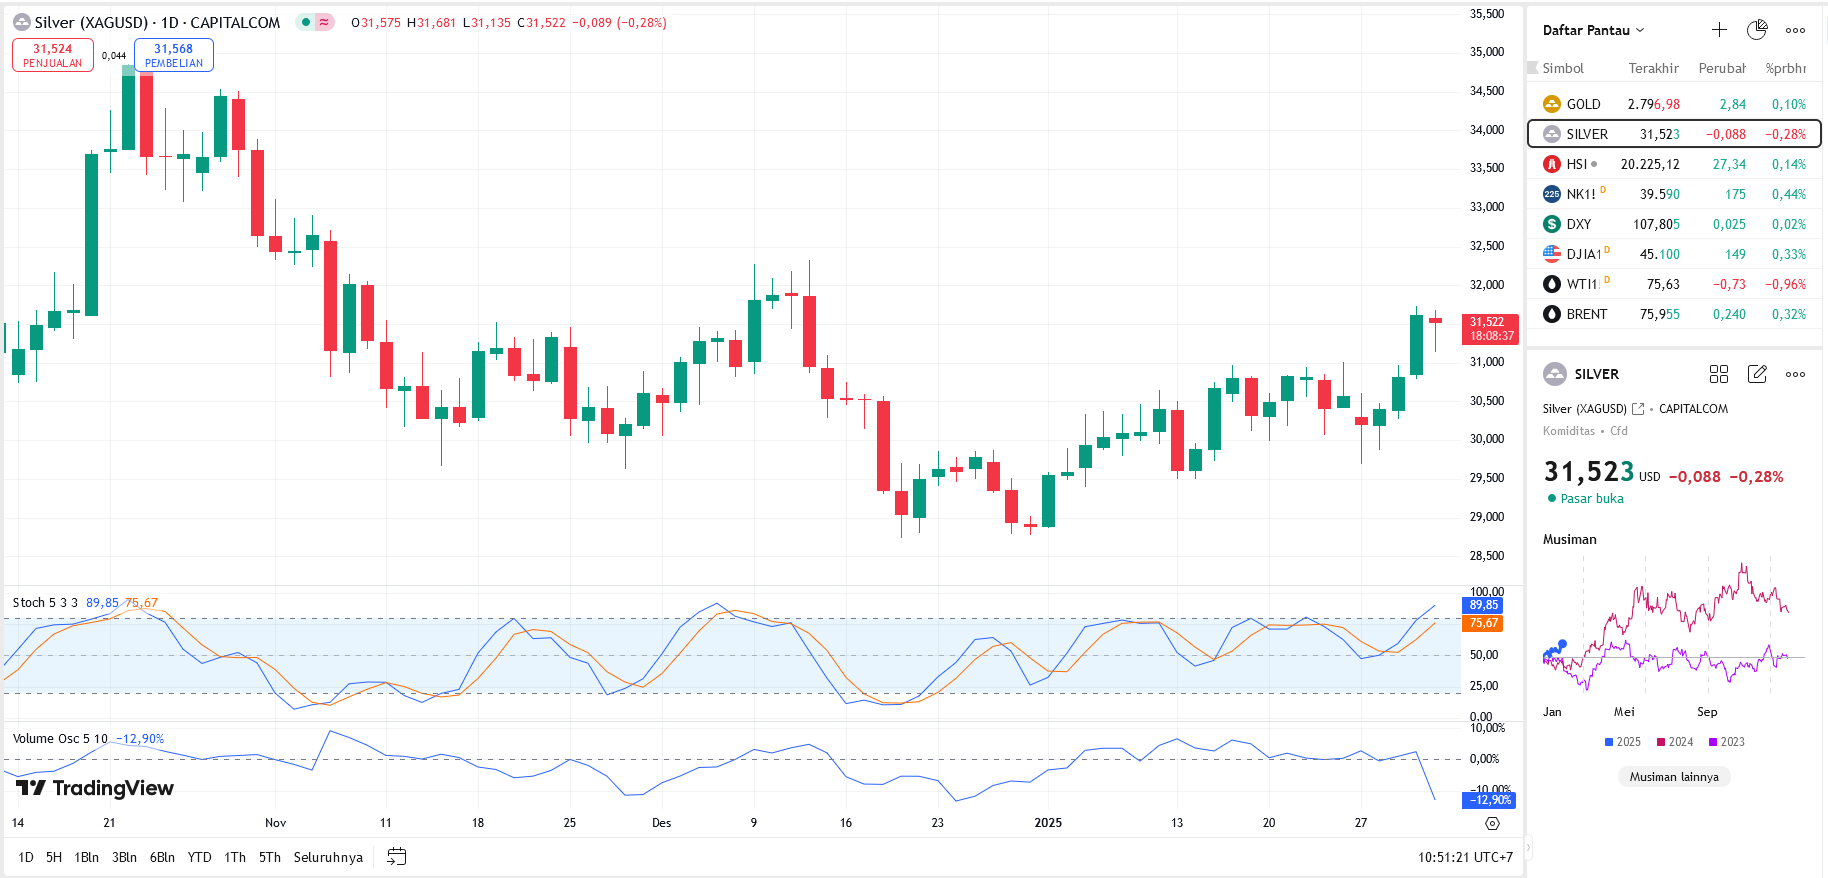The width and height of the screenshot is (1828, 878).
Task: Select the YTD time range
Action: [x=199, y=857]
